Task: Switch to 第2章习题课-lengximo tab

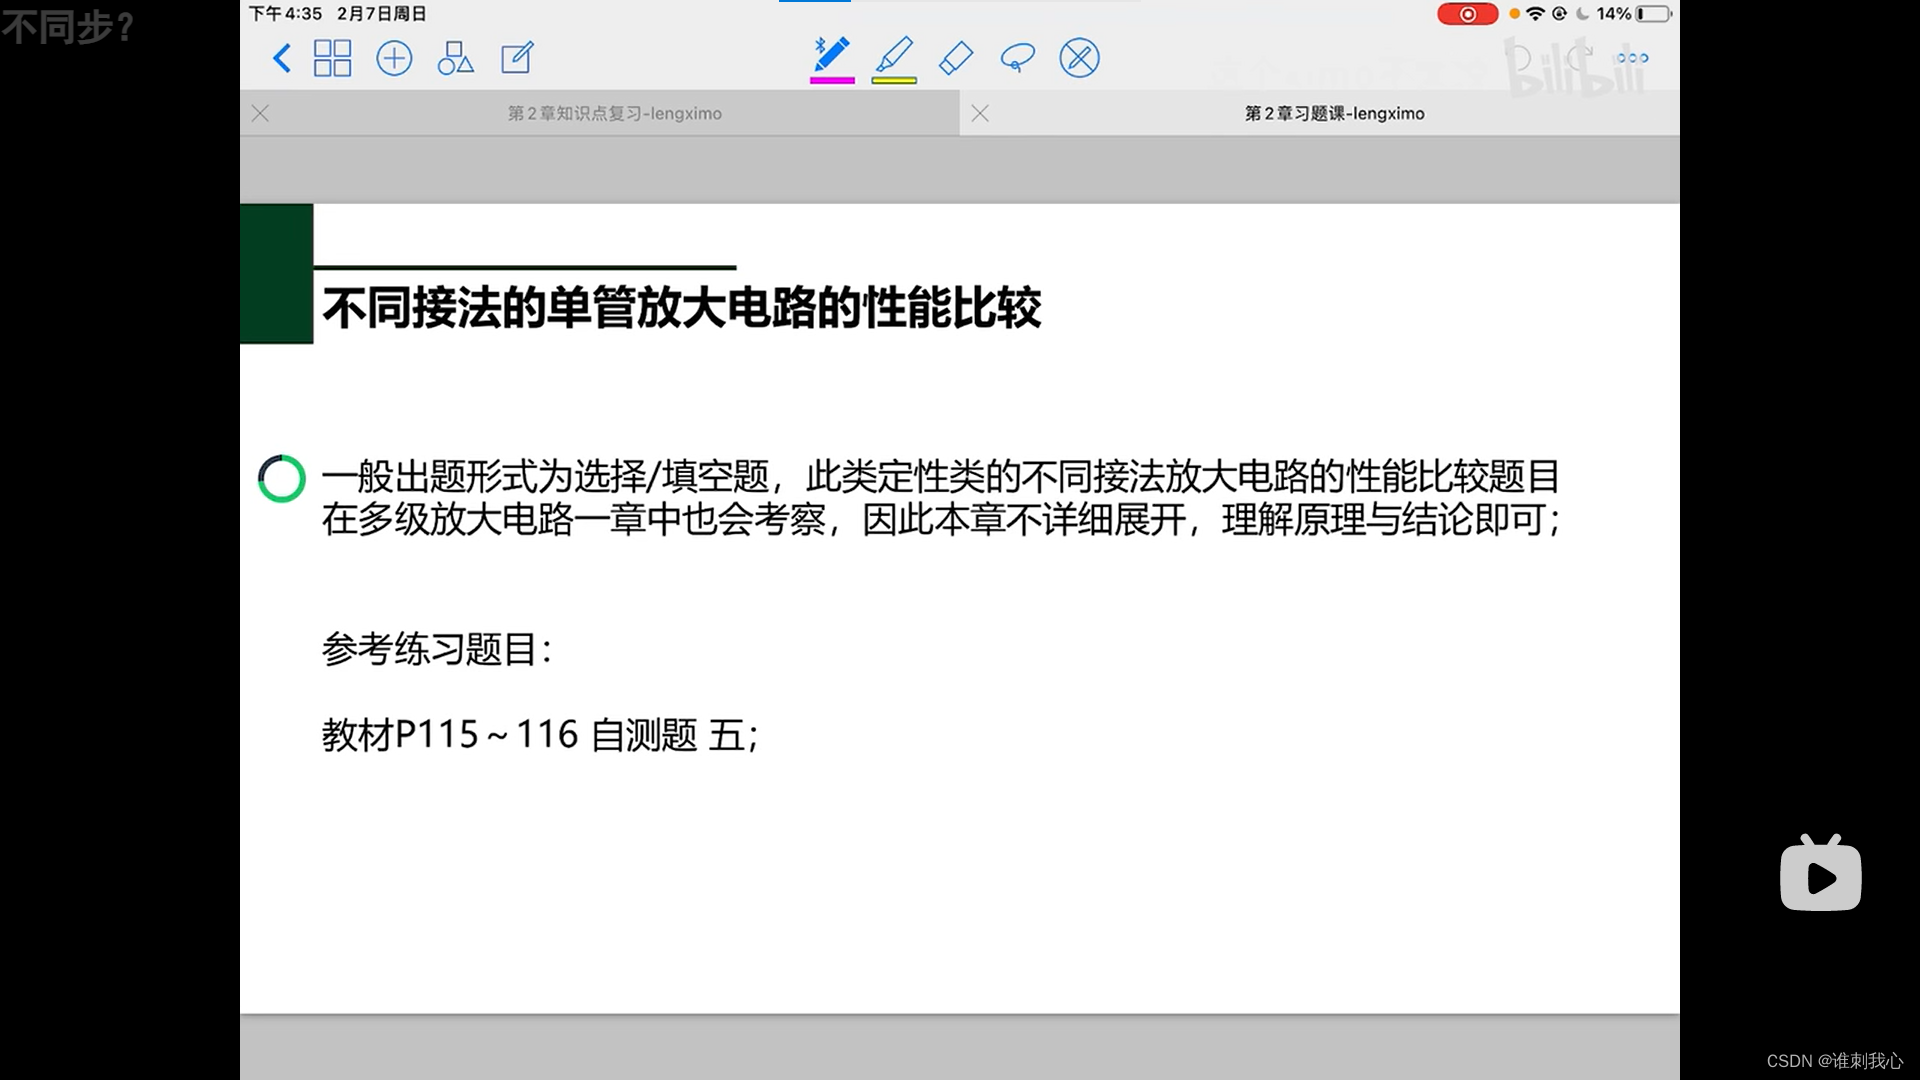Action: [1334, 114]
